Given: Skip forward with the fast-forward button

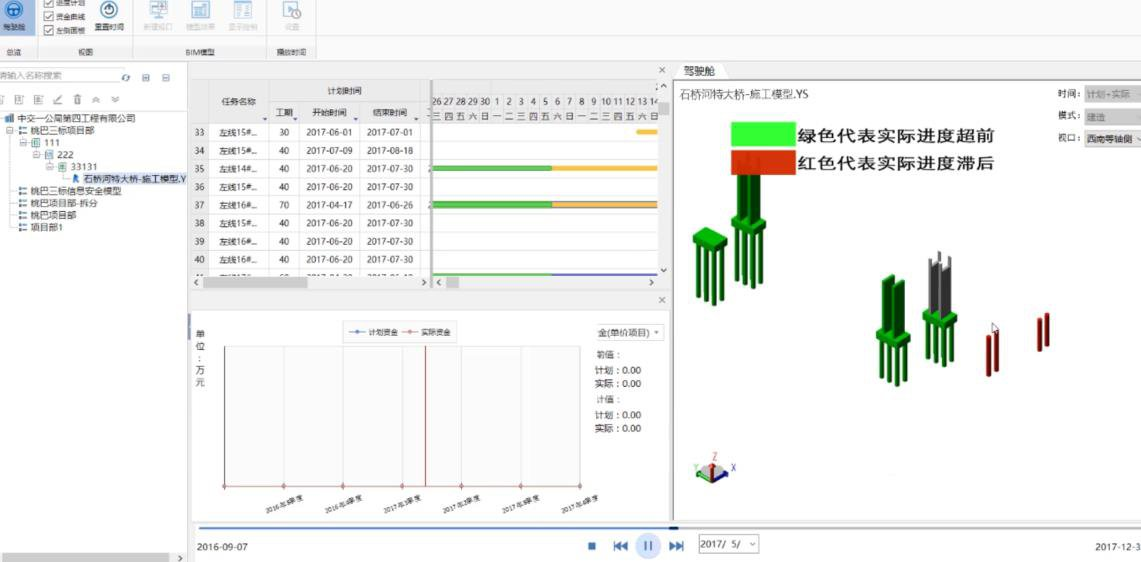Looking at the screenshot, I should click(x=676, y=545).
